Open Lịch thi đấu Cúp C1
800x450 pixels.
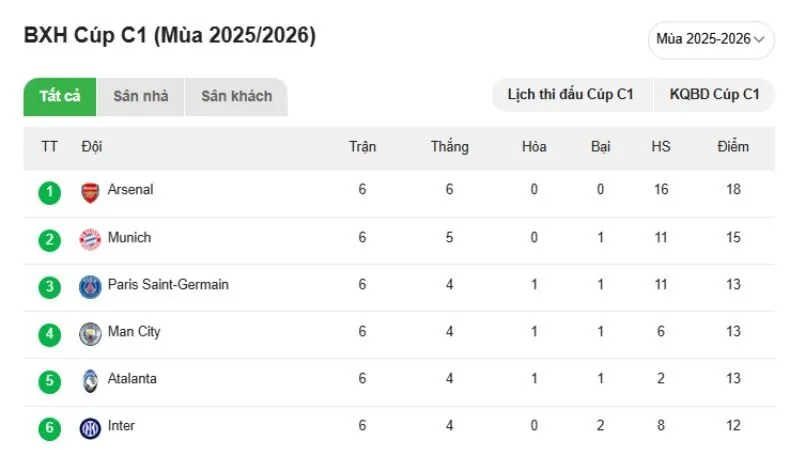(571, 95)
